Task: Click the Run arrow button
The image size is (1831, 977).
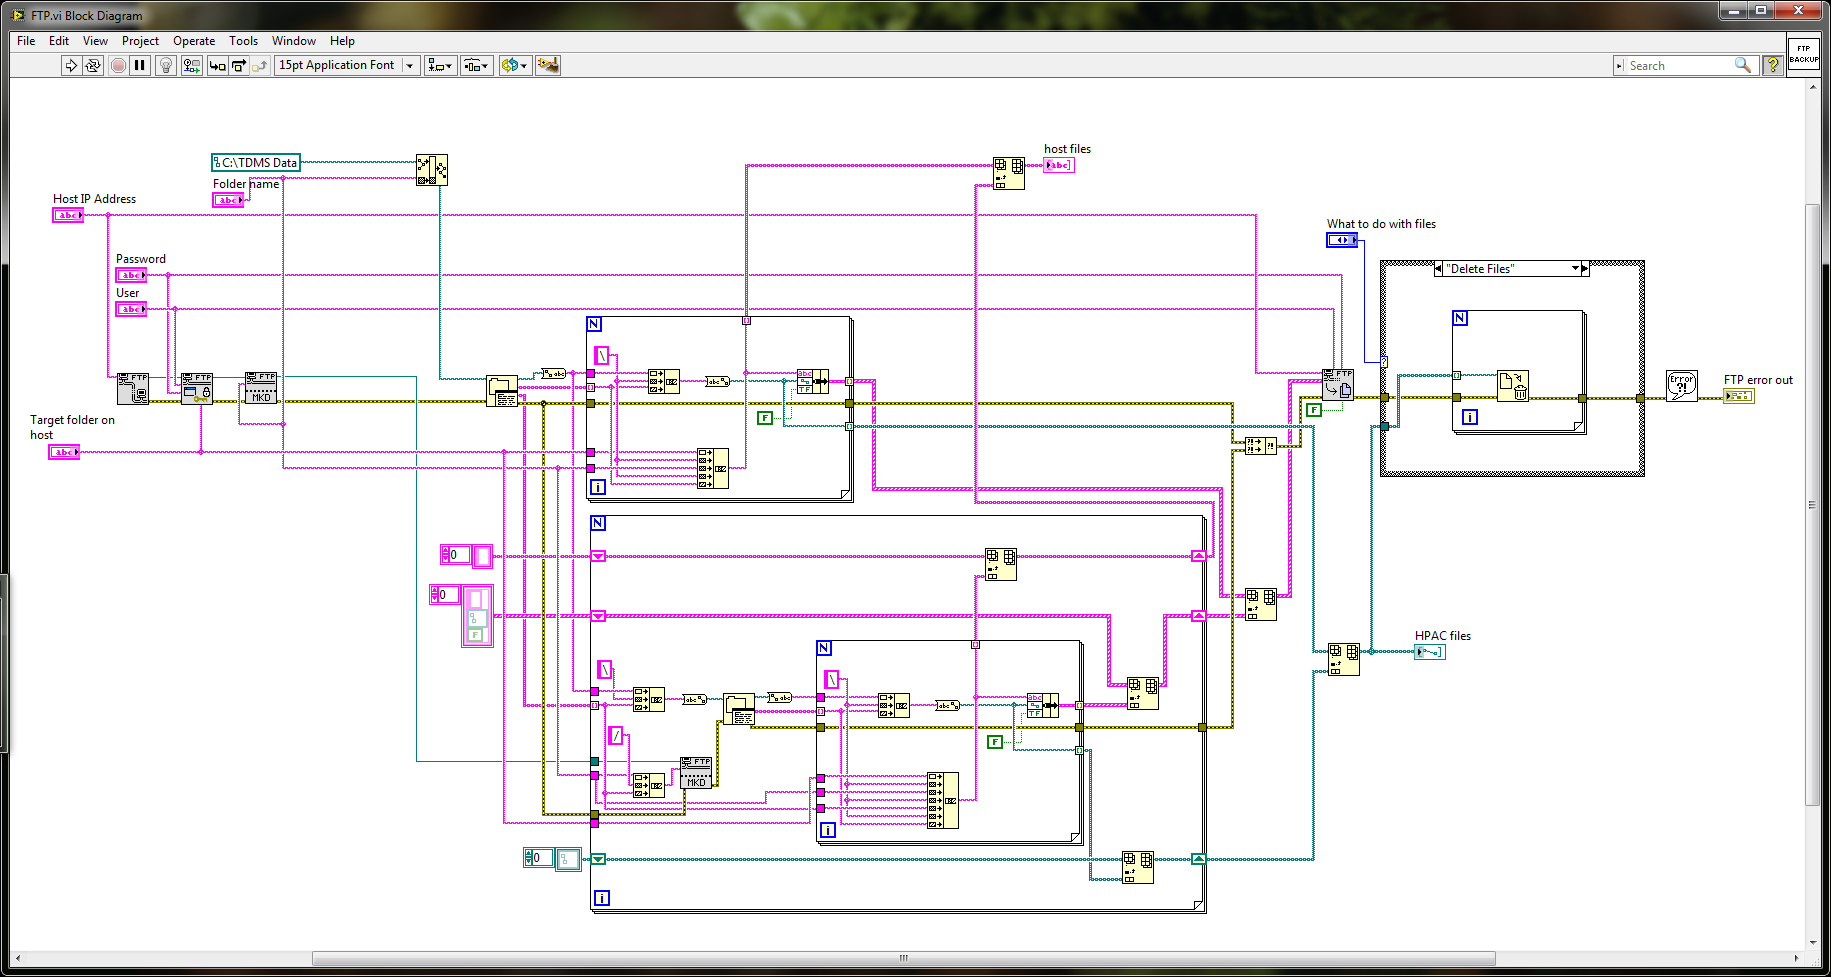Action: (x=71, y=65)
